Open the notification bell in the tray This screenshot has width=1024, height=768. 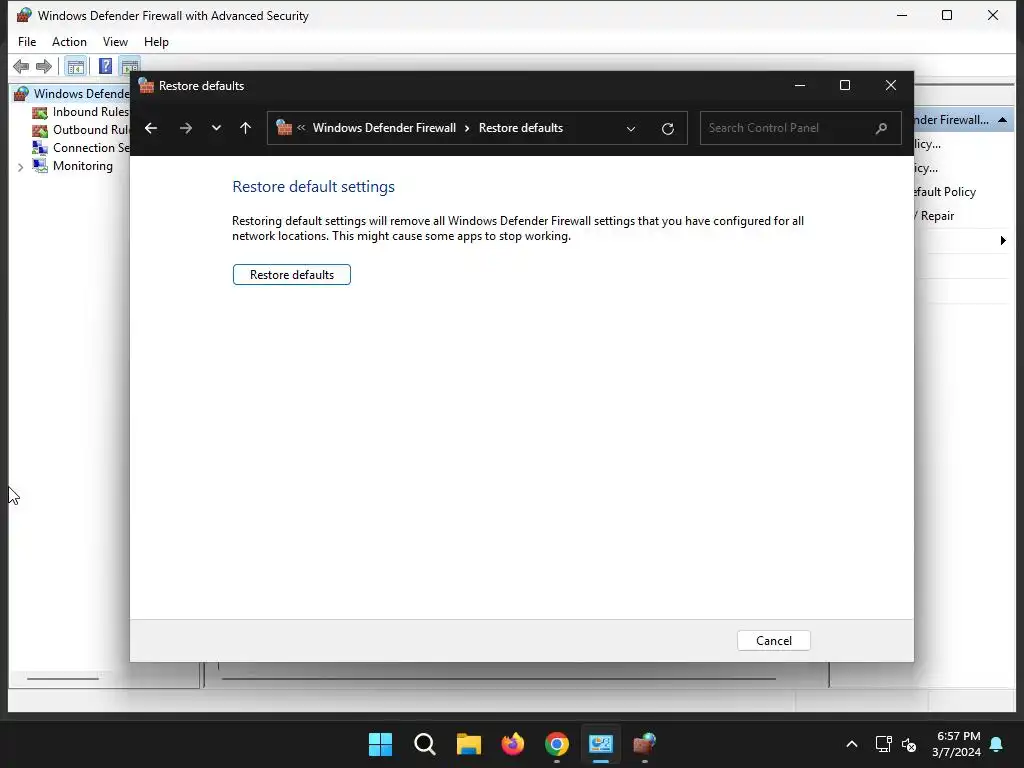pos(997,744)
